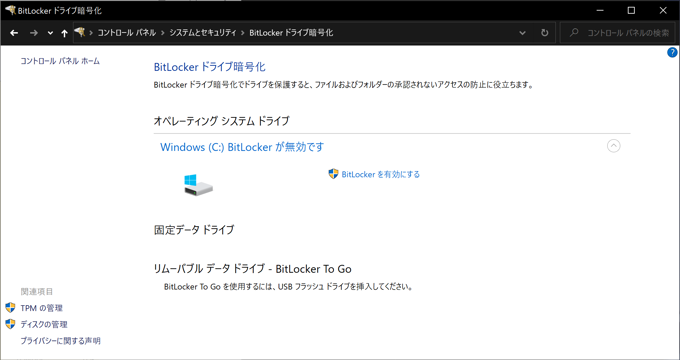The image size is (680, 360).
Task: Open システムとセキュリティ breadcrumb
Action: [203, 33]
